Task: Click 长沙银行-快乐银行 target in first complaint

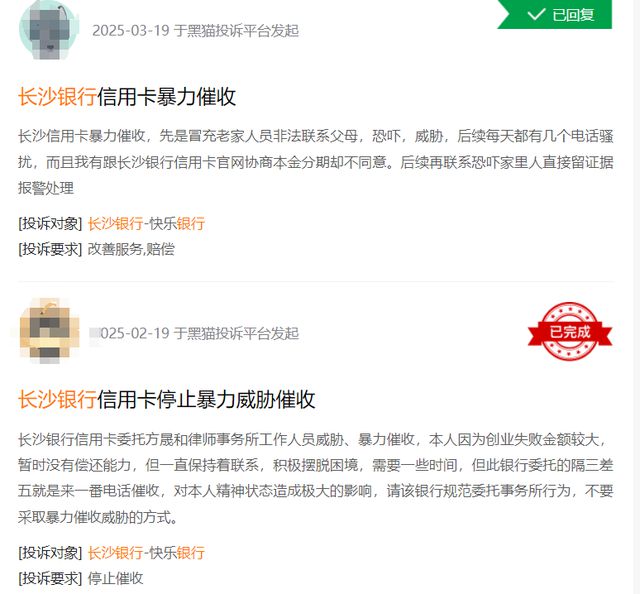Action: click(x=146, y=223)
